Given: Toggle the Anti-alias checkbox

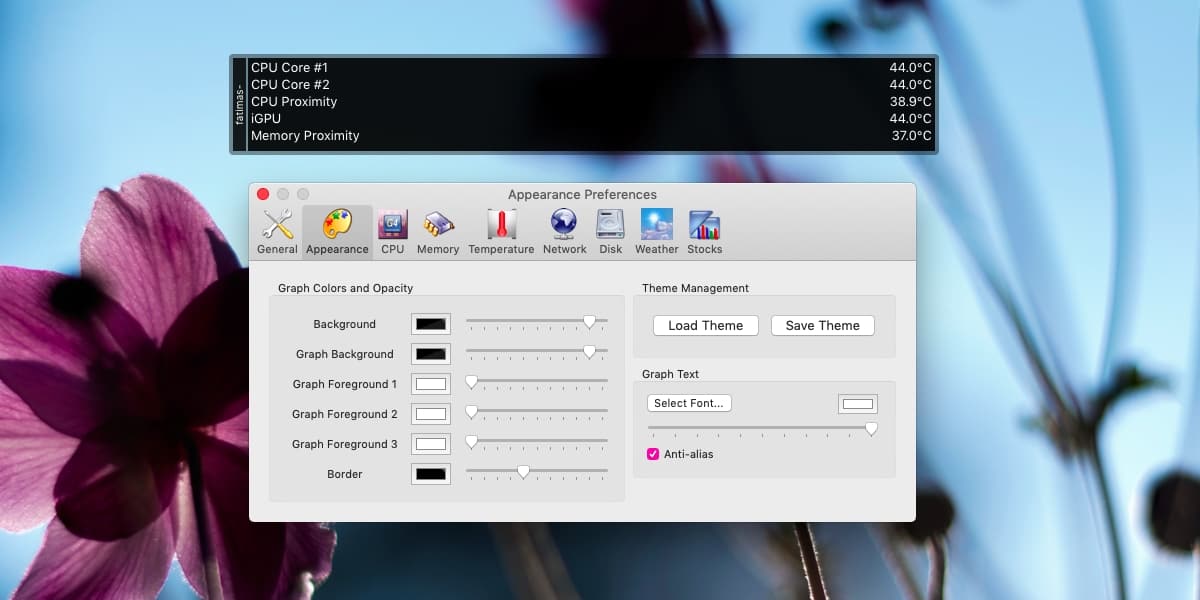Looking at the screenshot, I should coord(653,454).
